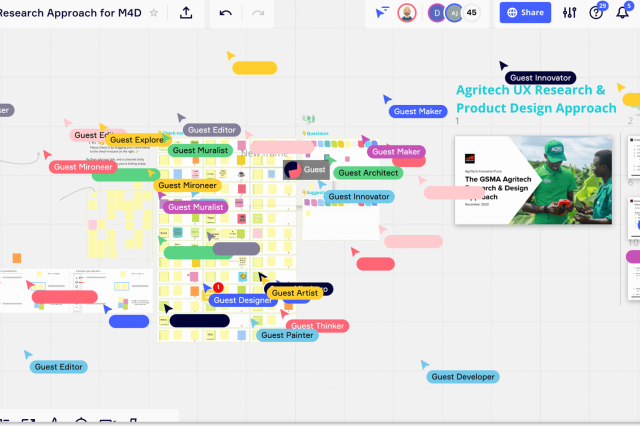Image resolution: width=640 pixels, height=427 pixels.
Task: Click the redo arrow icon
Action: coord(258,13)
